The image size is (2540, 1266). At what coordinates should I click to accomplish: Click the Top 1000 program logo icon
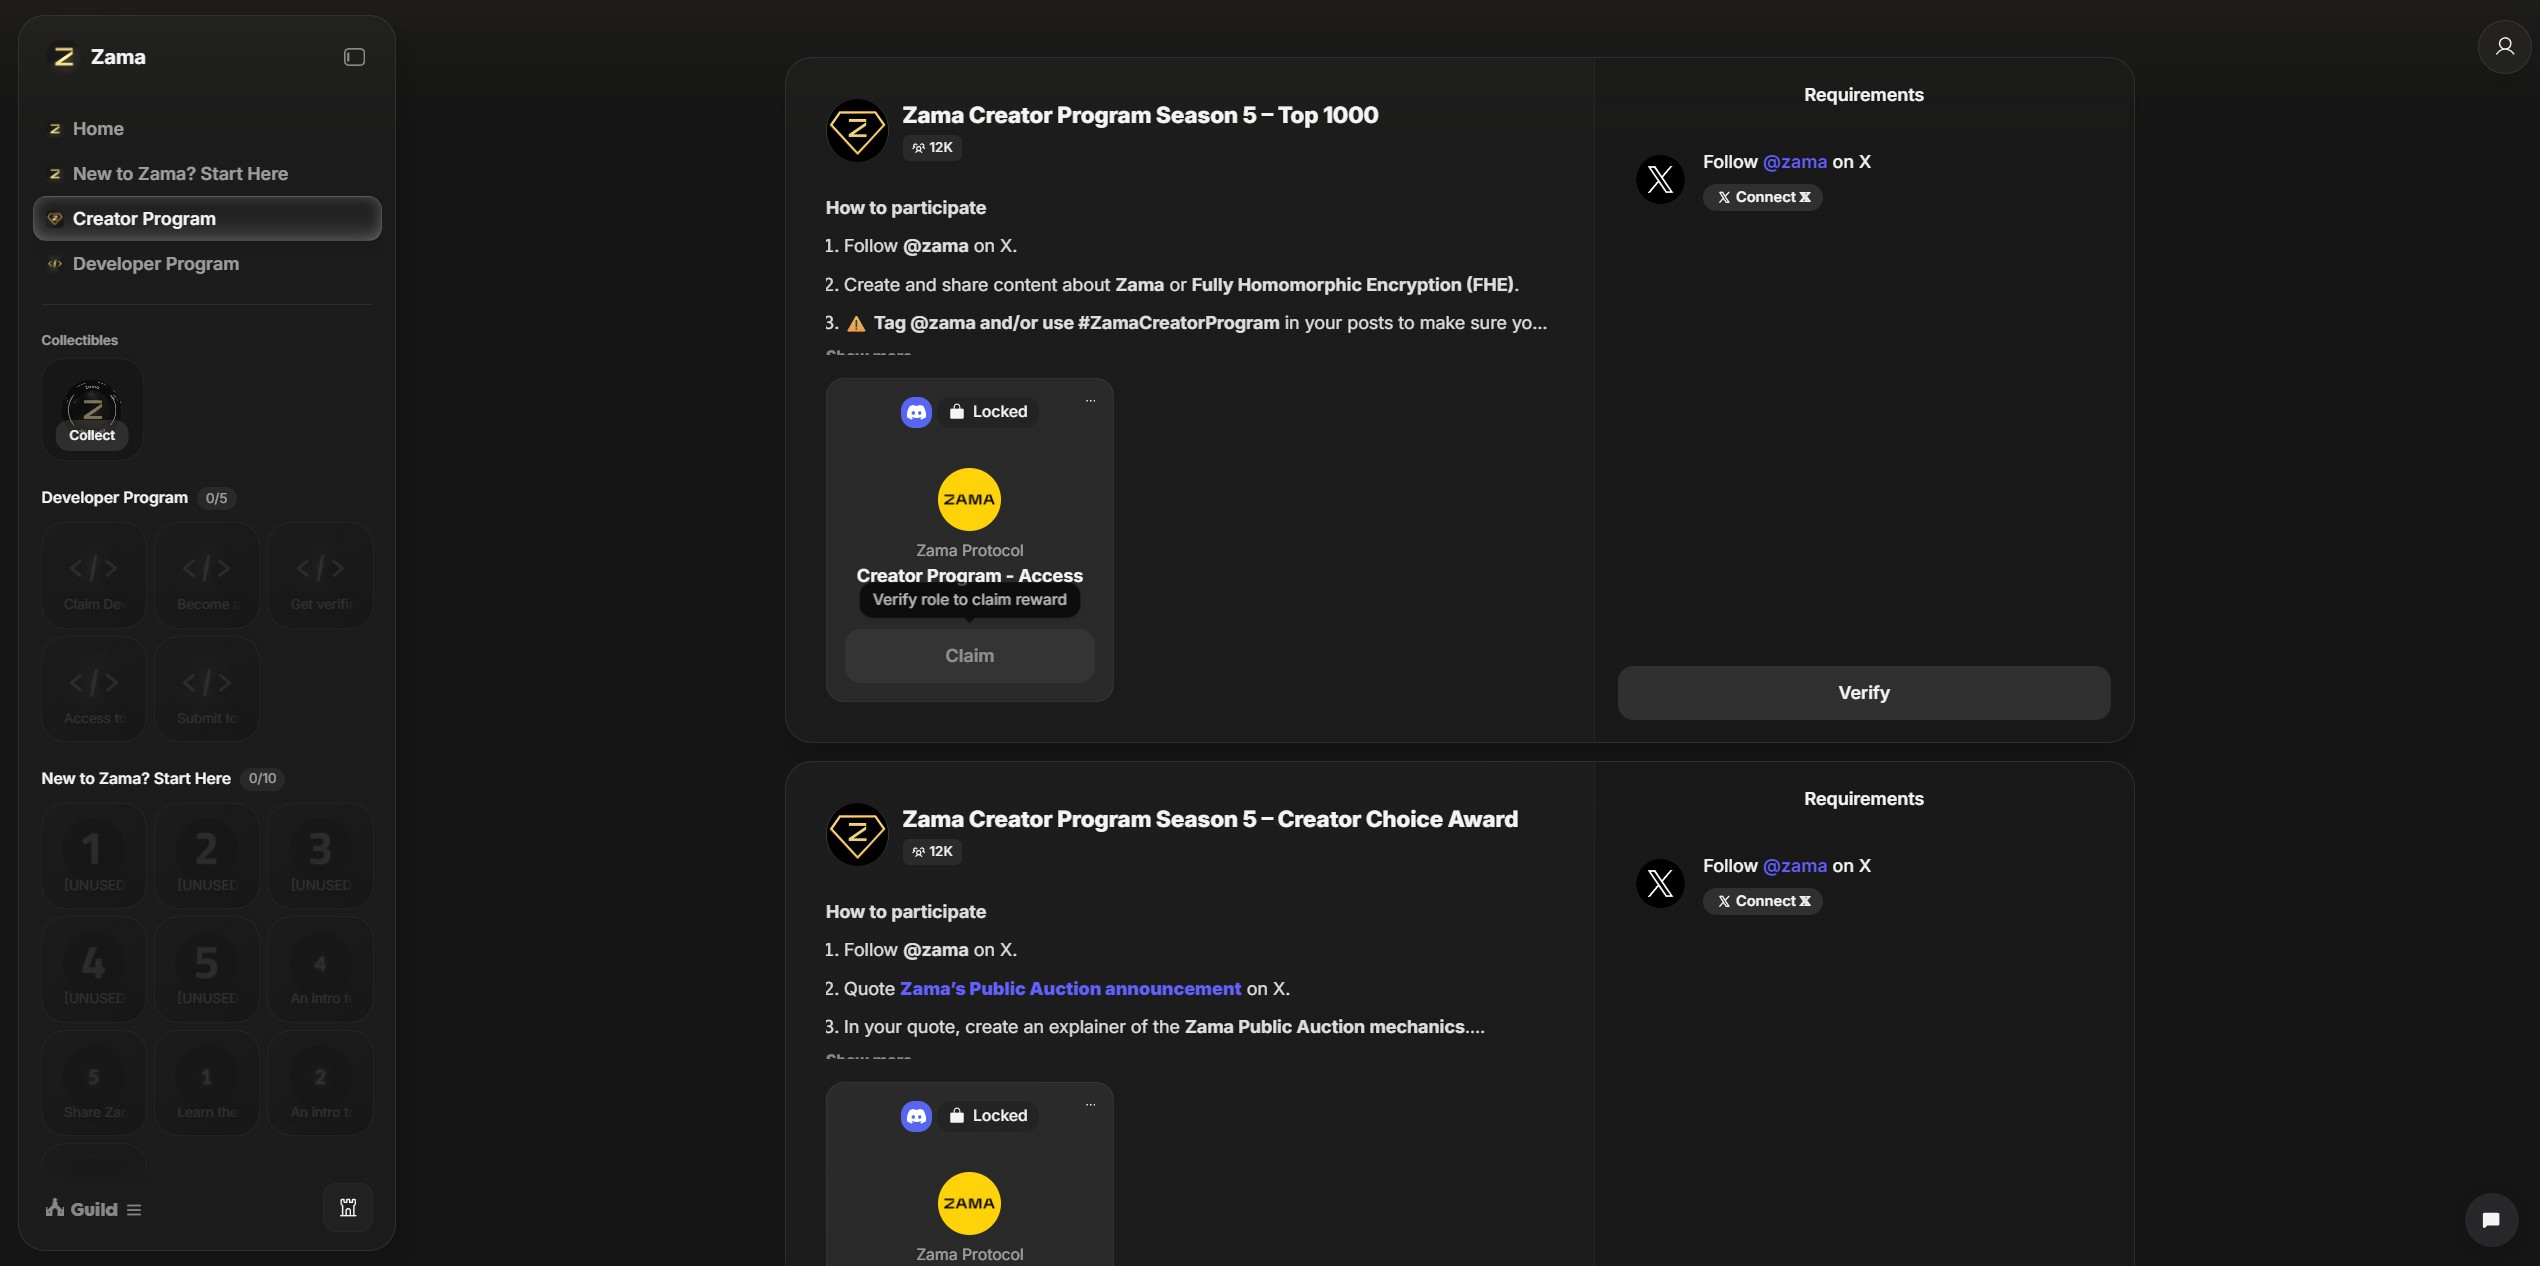tap(857, 130)
